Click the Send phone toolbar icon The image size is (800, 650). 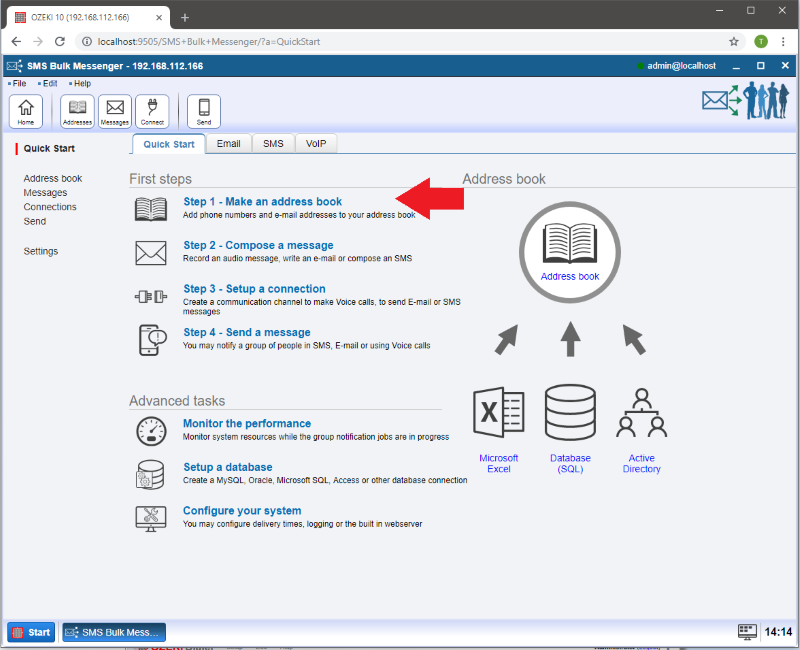pos(204,110)
